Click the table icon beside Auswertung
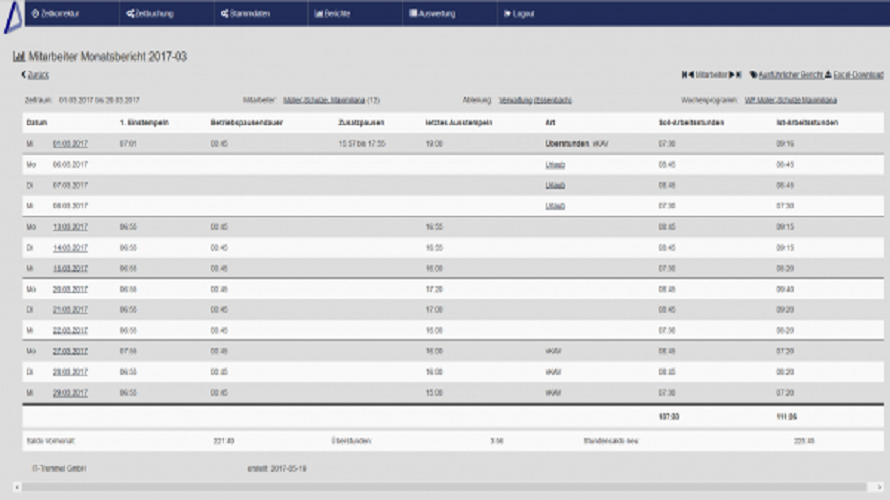 (x=413, y=13)
